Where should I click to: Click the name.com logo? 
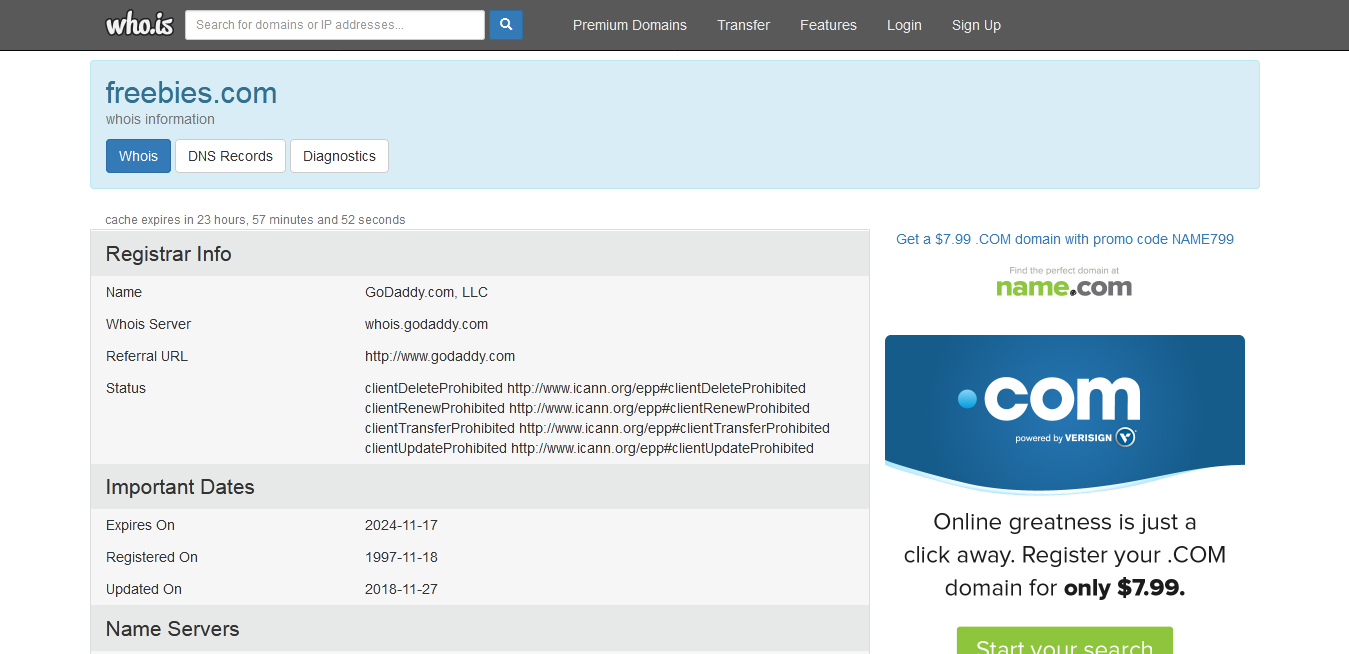pyautogui.click(x=1064, y=282)
